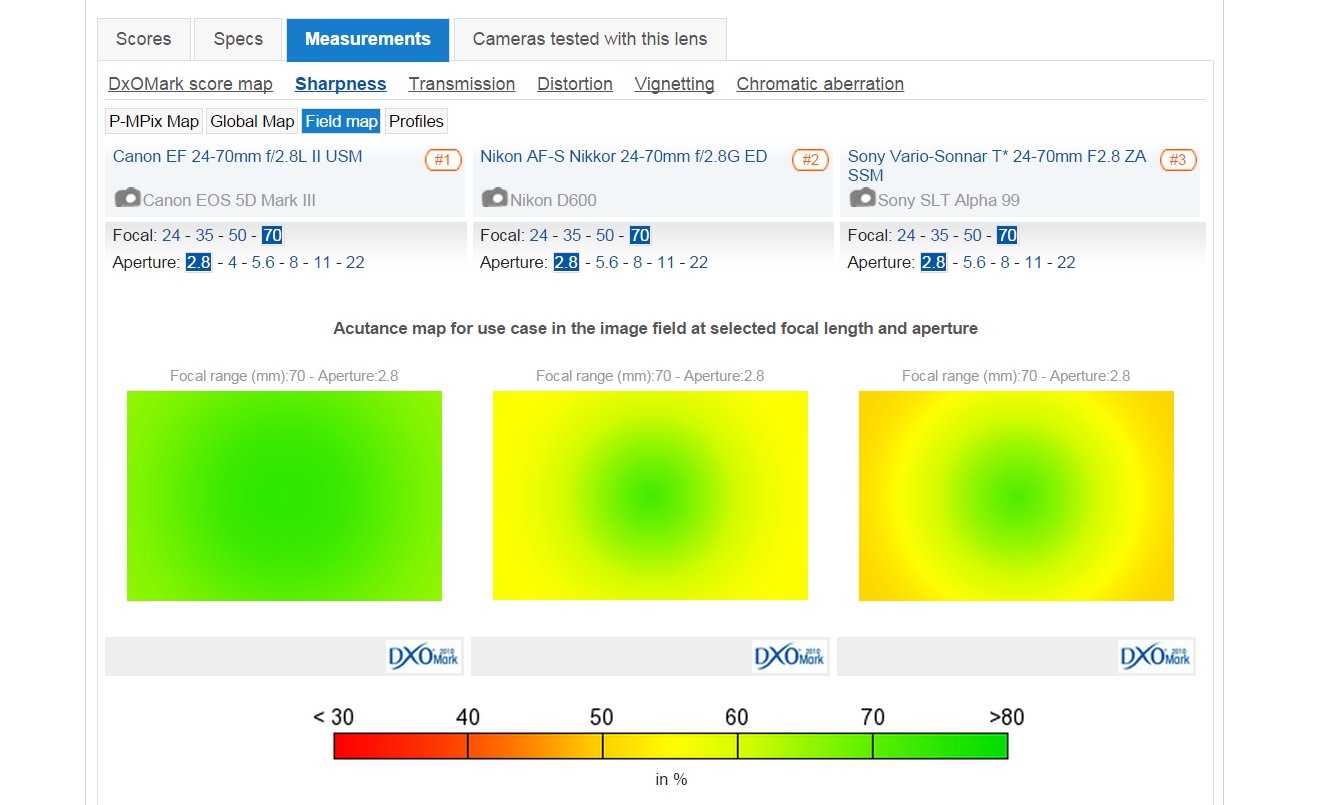Select the Sharpness measurement link
The image size is (1331, 805).
click(341, 84)
